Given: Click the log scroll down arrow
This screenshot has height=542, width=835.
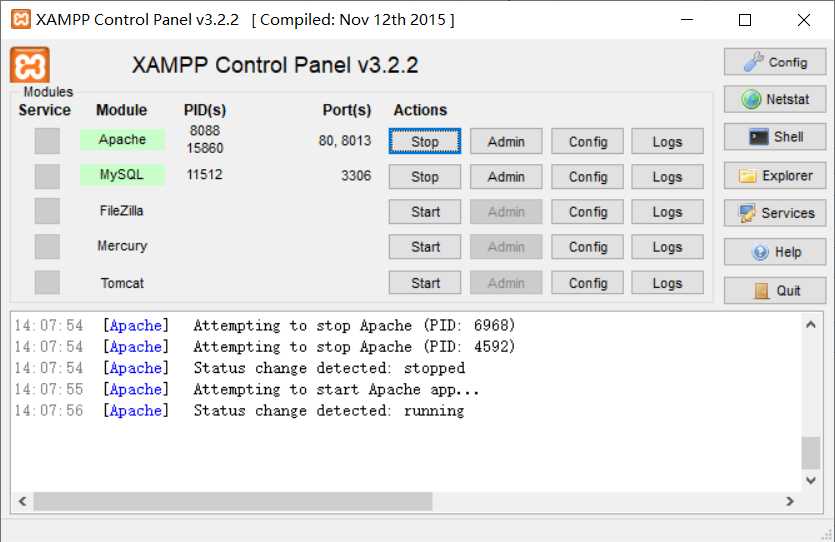Looking at the screenshot, I should 811,480.
